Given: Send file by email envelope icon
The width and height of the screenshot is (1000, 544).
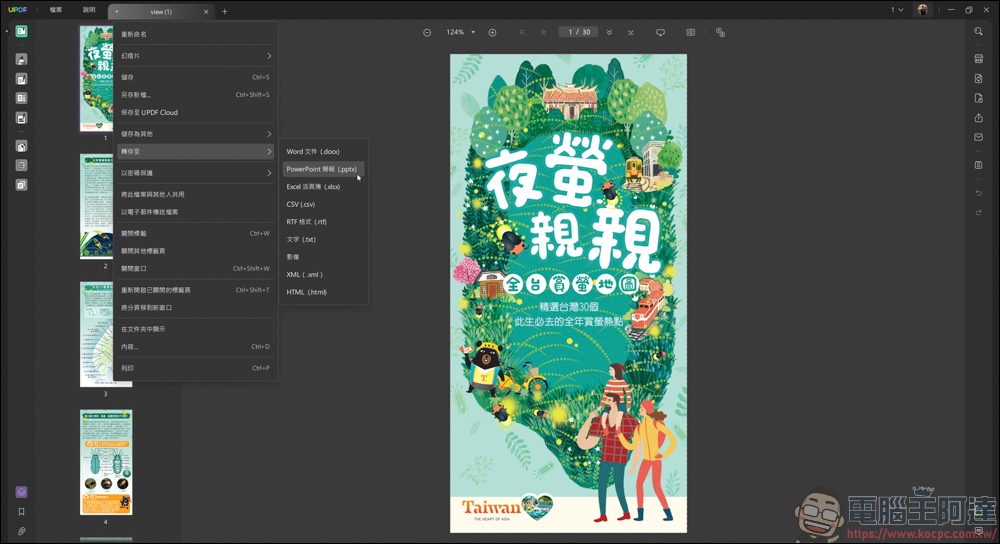Looking at the screenshot, I should 978,137.
